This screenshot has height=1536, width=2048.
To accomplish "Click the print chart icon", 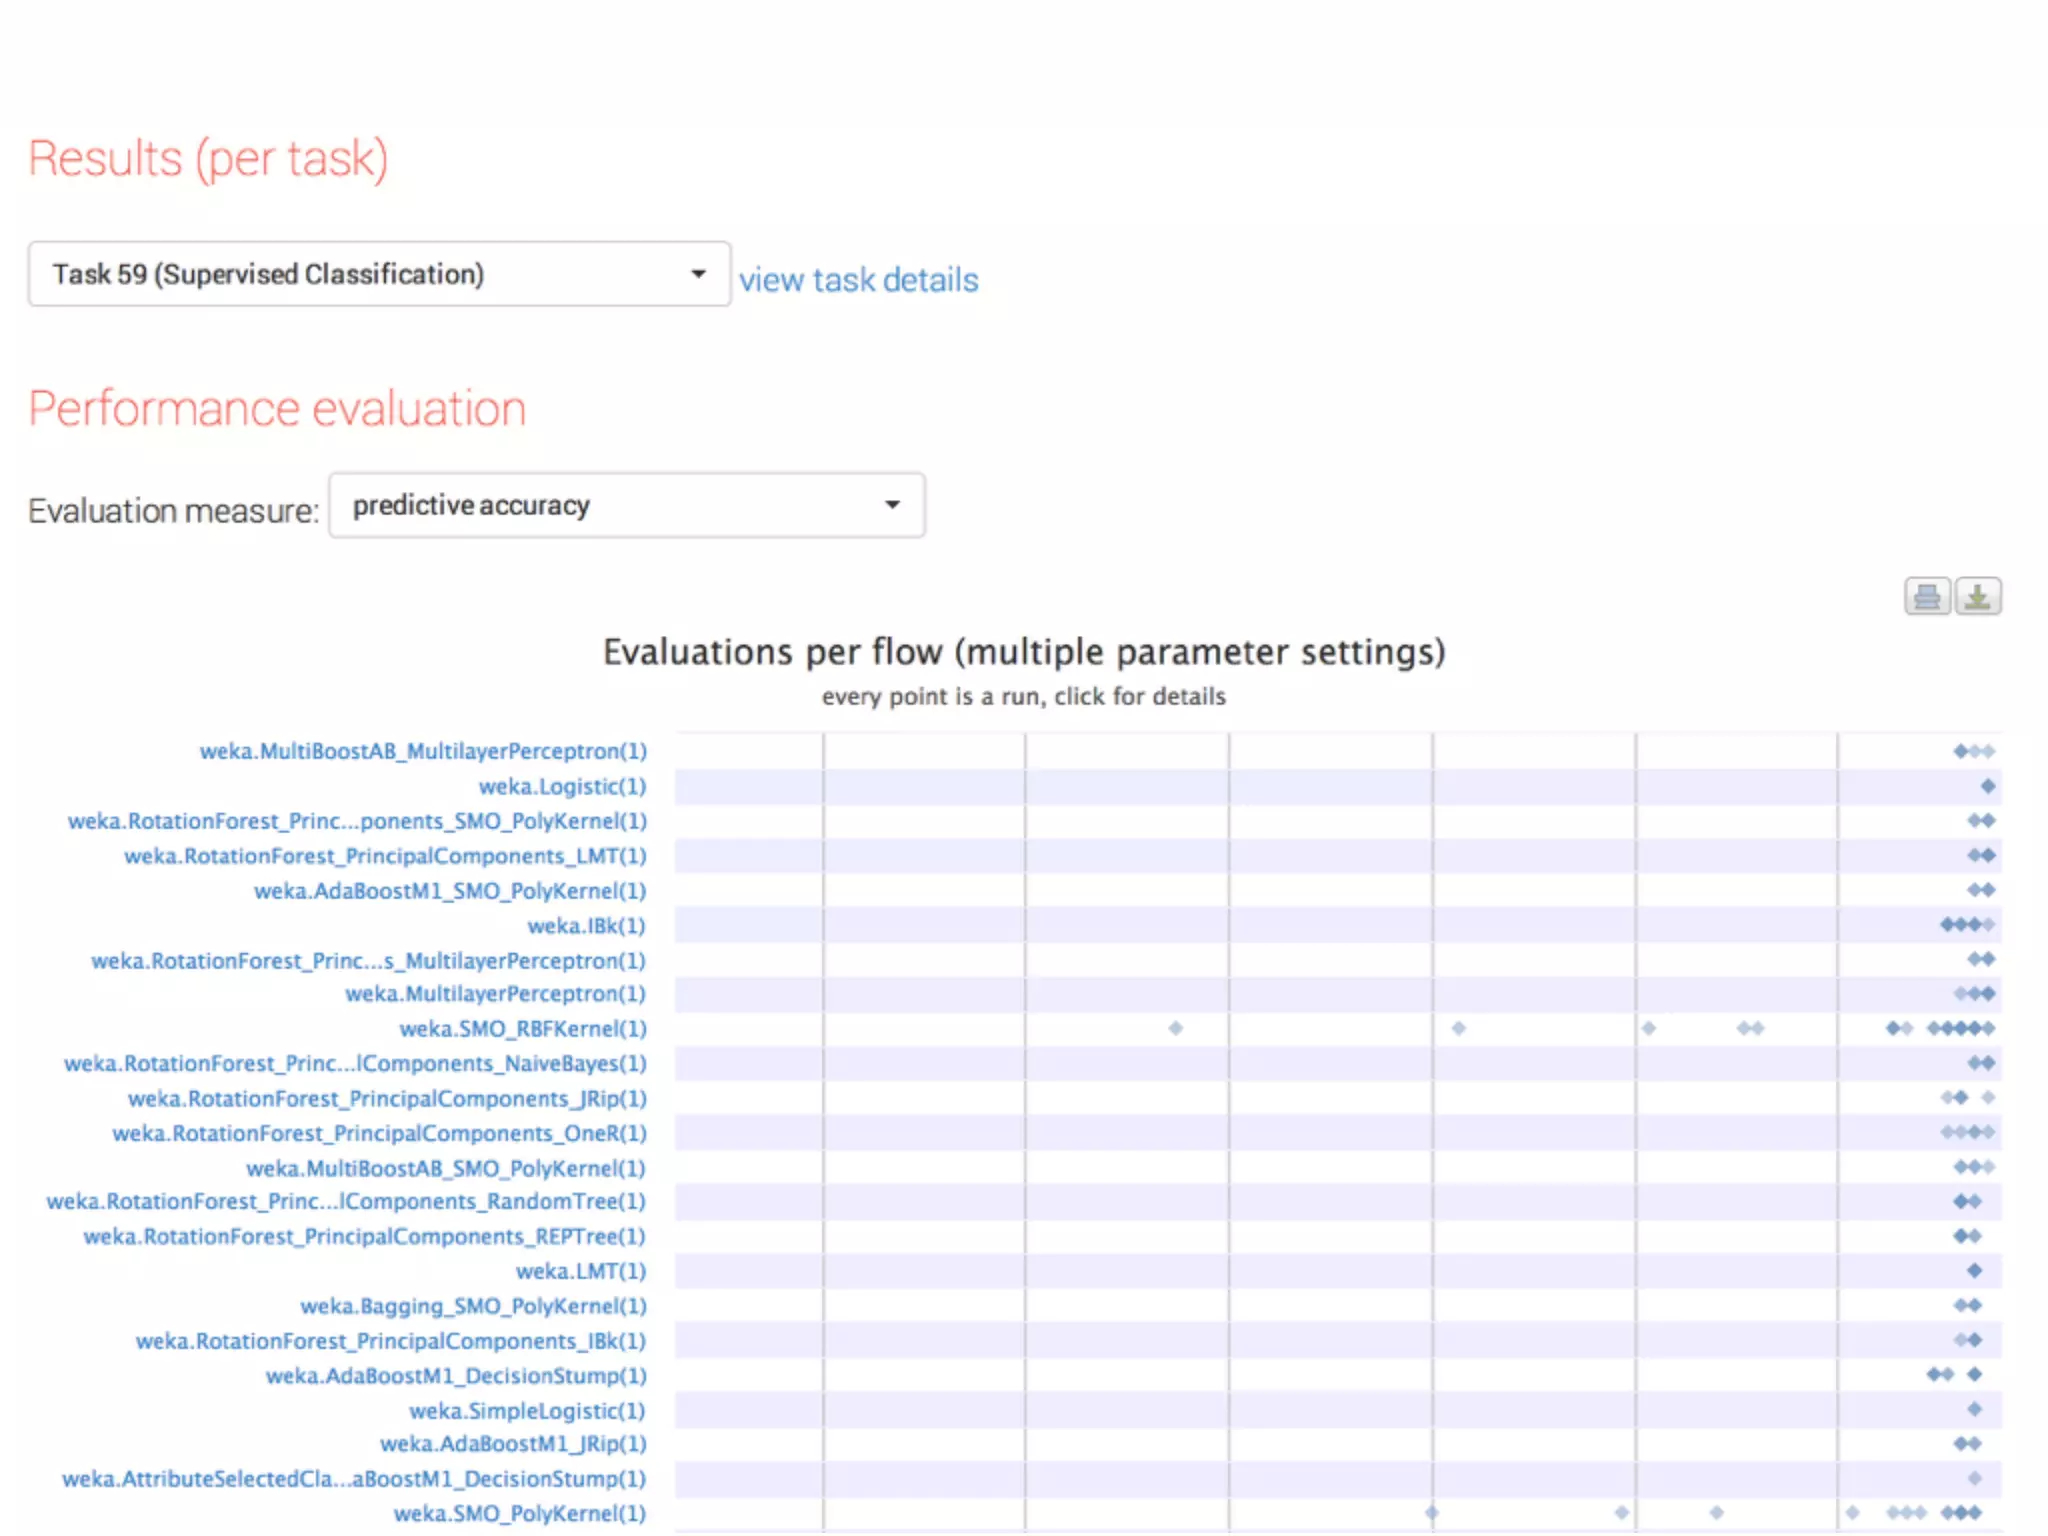I will [x=1926, y=597].
